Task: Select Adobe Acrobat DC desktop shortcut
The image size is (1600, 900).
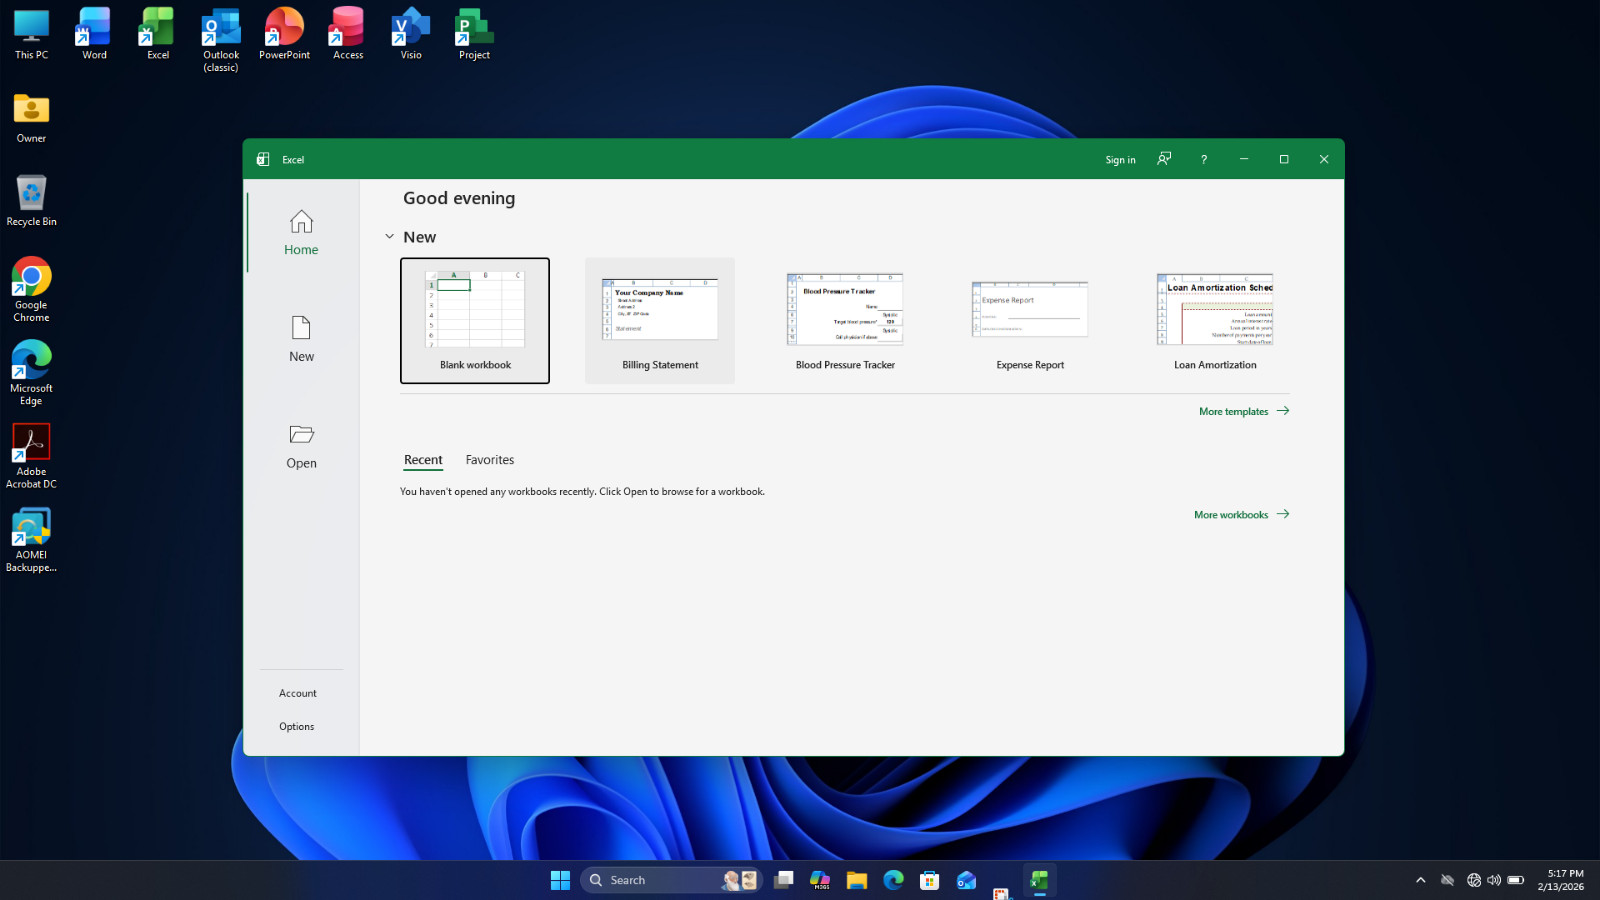Action: 31,456
